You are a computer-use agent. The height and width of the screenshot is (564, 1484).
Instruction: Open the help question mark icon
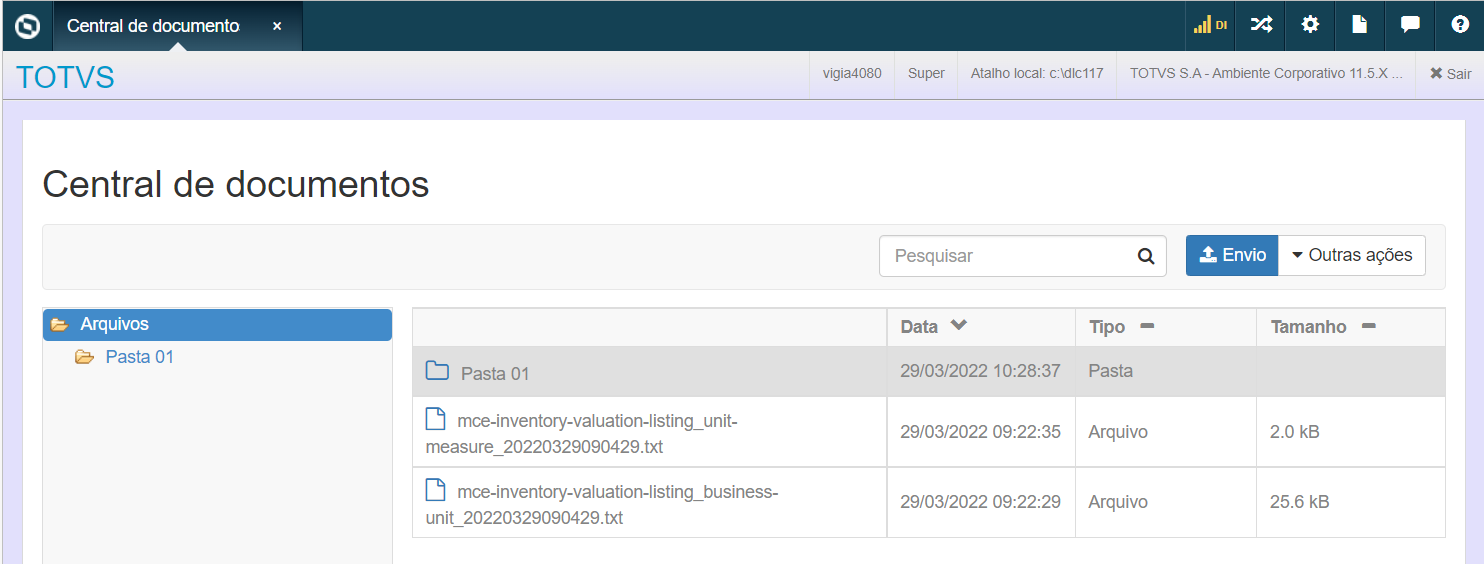(1459, 25)
